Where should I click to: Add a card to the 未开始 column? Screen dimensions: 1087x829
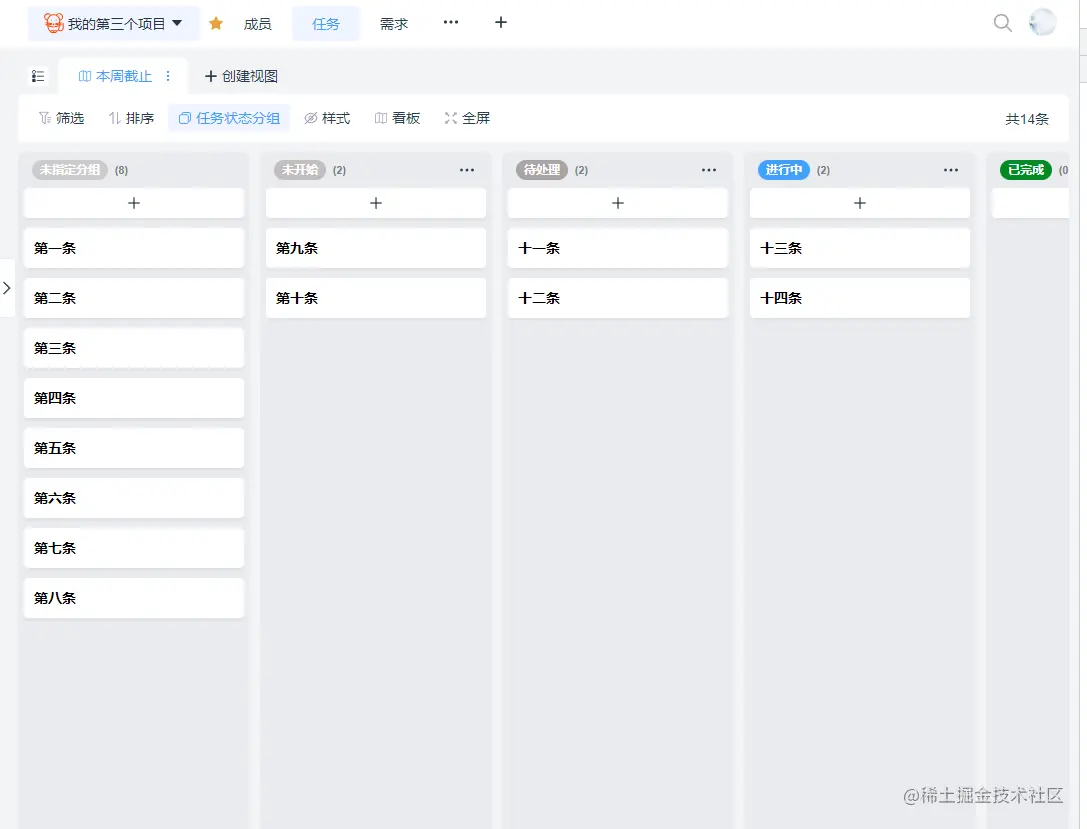pos(376,203)
